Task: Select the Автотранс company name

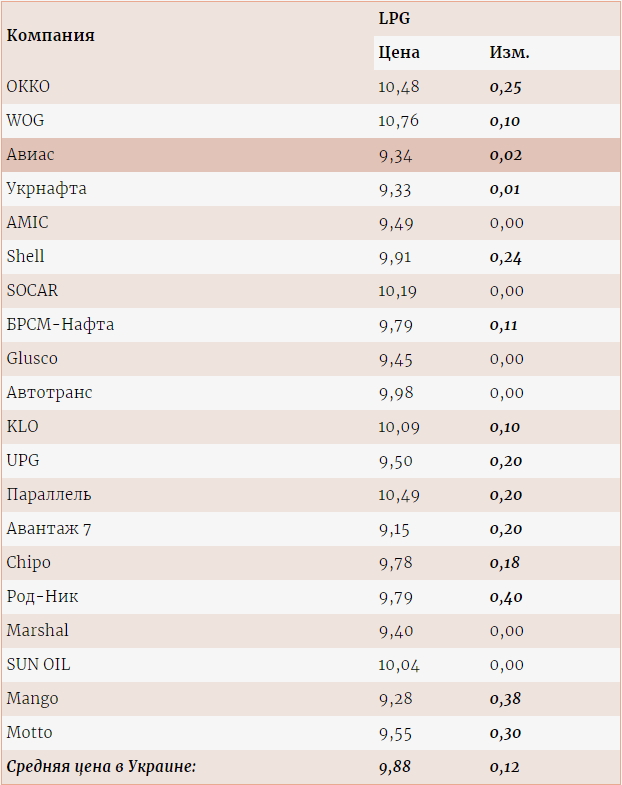Action: coord(49,393)
